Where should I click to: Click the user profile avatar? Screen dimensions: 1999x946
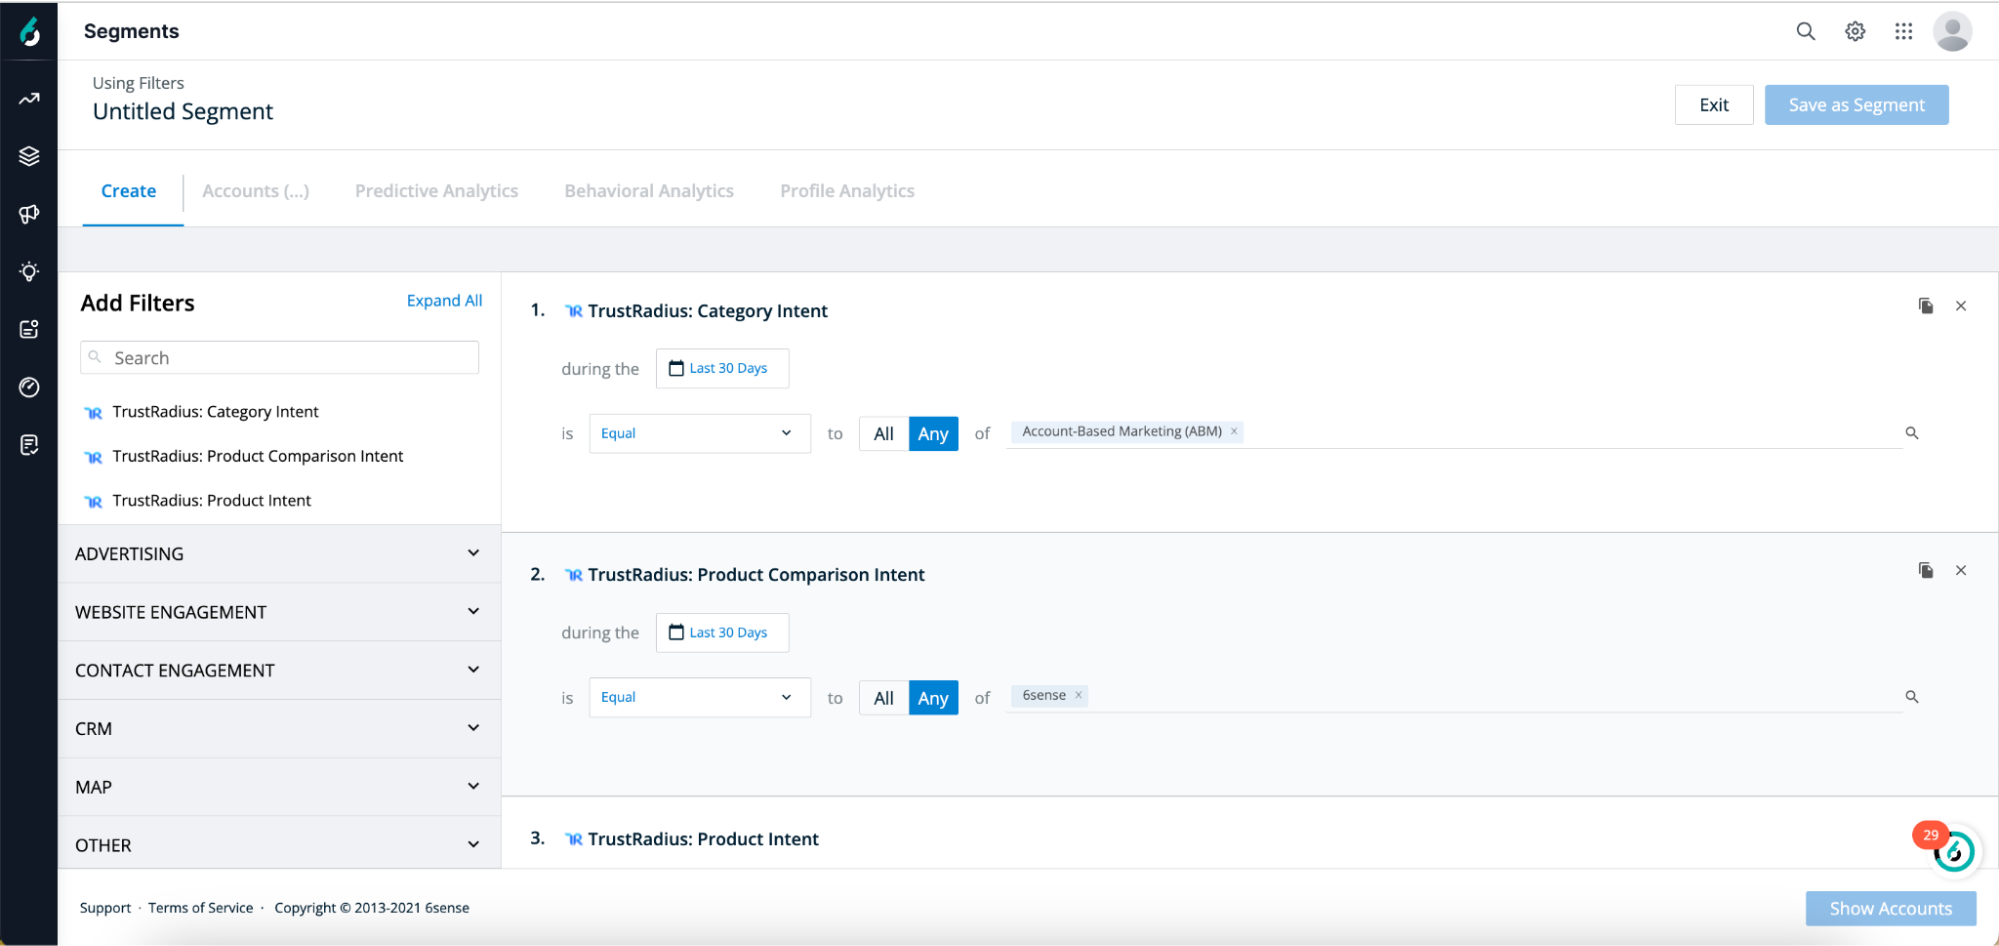coord(1952,31)
